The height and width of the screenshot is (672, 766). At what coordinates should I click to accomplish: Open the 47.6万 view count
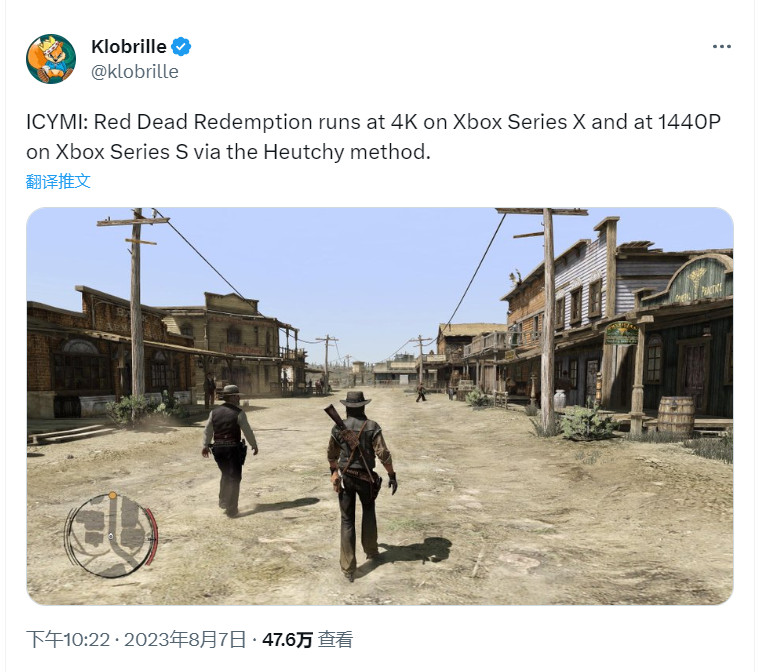coord(287,640)
